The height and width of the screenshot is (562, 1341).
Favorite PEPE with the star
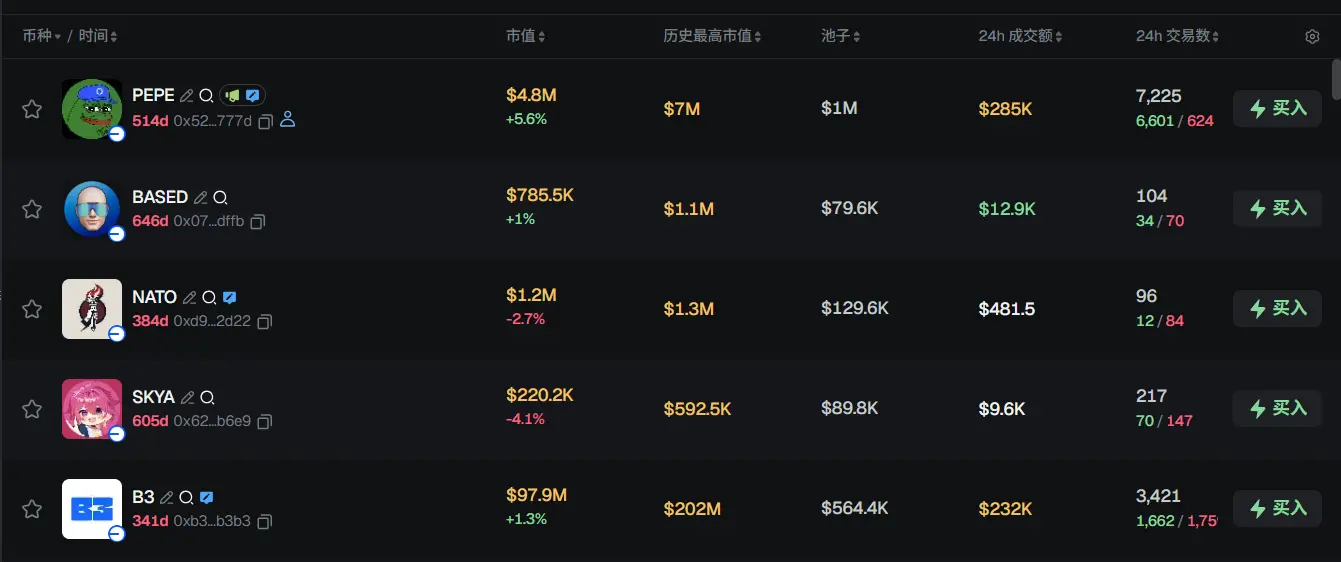(32, 109)
